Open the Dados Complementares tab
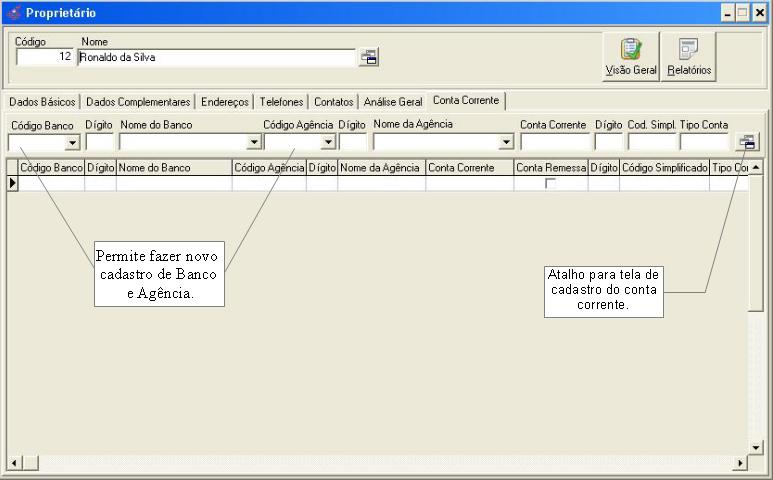The height and width of the screenshot is (480, 773). coord(138,102)
